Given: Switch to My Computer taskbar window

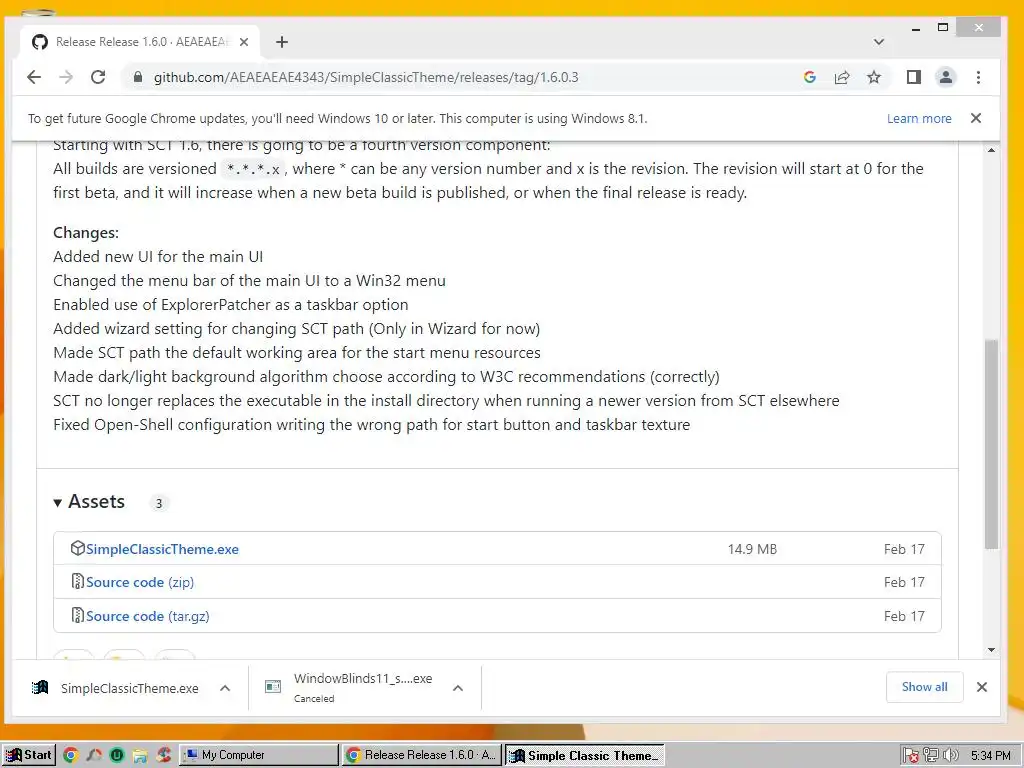Looking at the screenshot, I should (x=258, y=755).
